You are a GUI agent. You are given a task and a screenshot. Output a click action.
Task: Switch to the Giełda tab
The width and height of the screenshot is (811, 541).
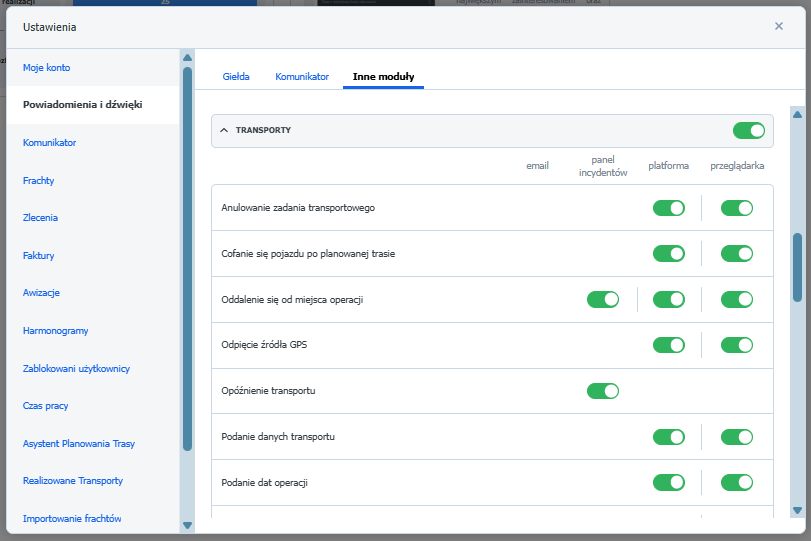point(236,77)
